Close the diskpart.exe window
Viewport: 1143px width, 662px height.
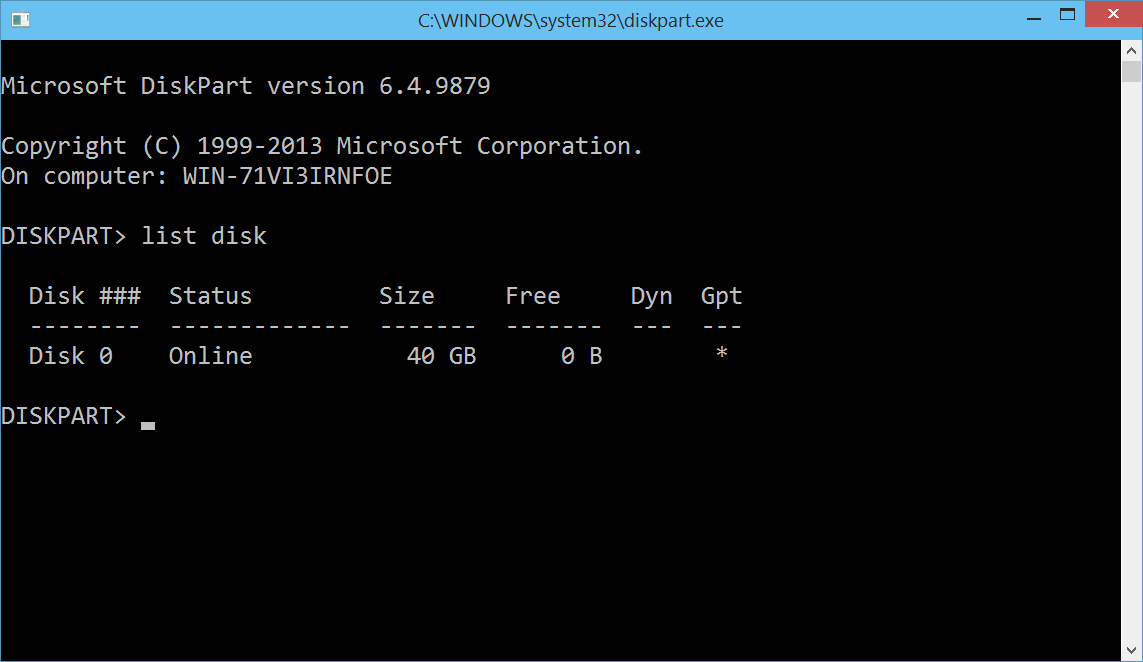tap(1113, 16)
